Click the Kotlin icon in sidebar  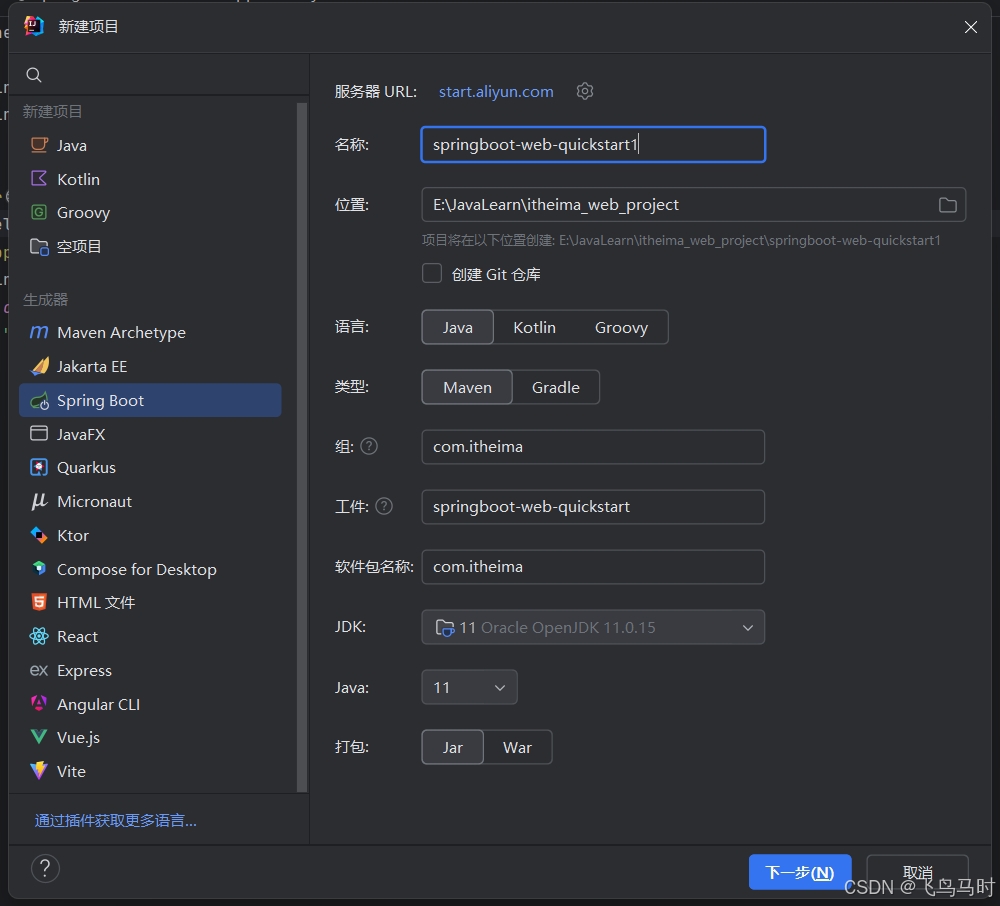click(x=39, y=179)
